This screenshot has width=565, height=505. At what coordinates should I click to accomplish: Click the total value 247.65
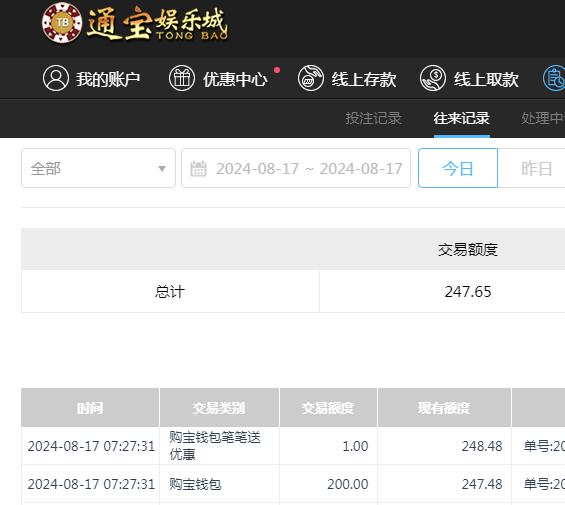[468, 292]
